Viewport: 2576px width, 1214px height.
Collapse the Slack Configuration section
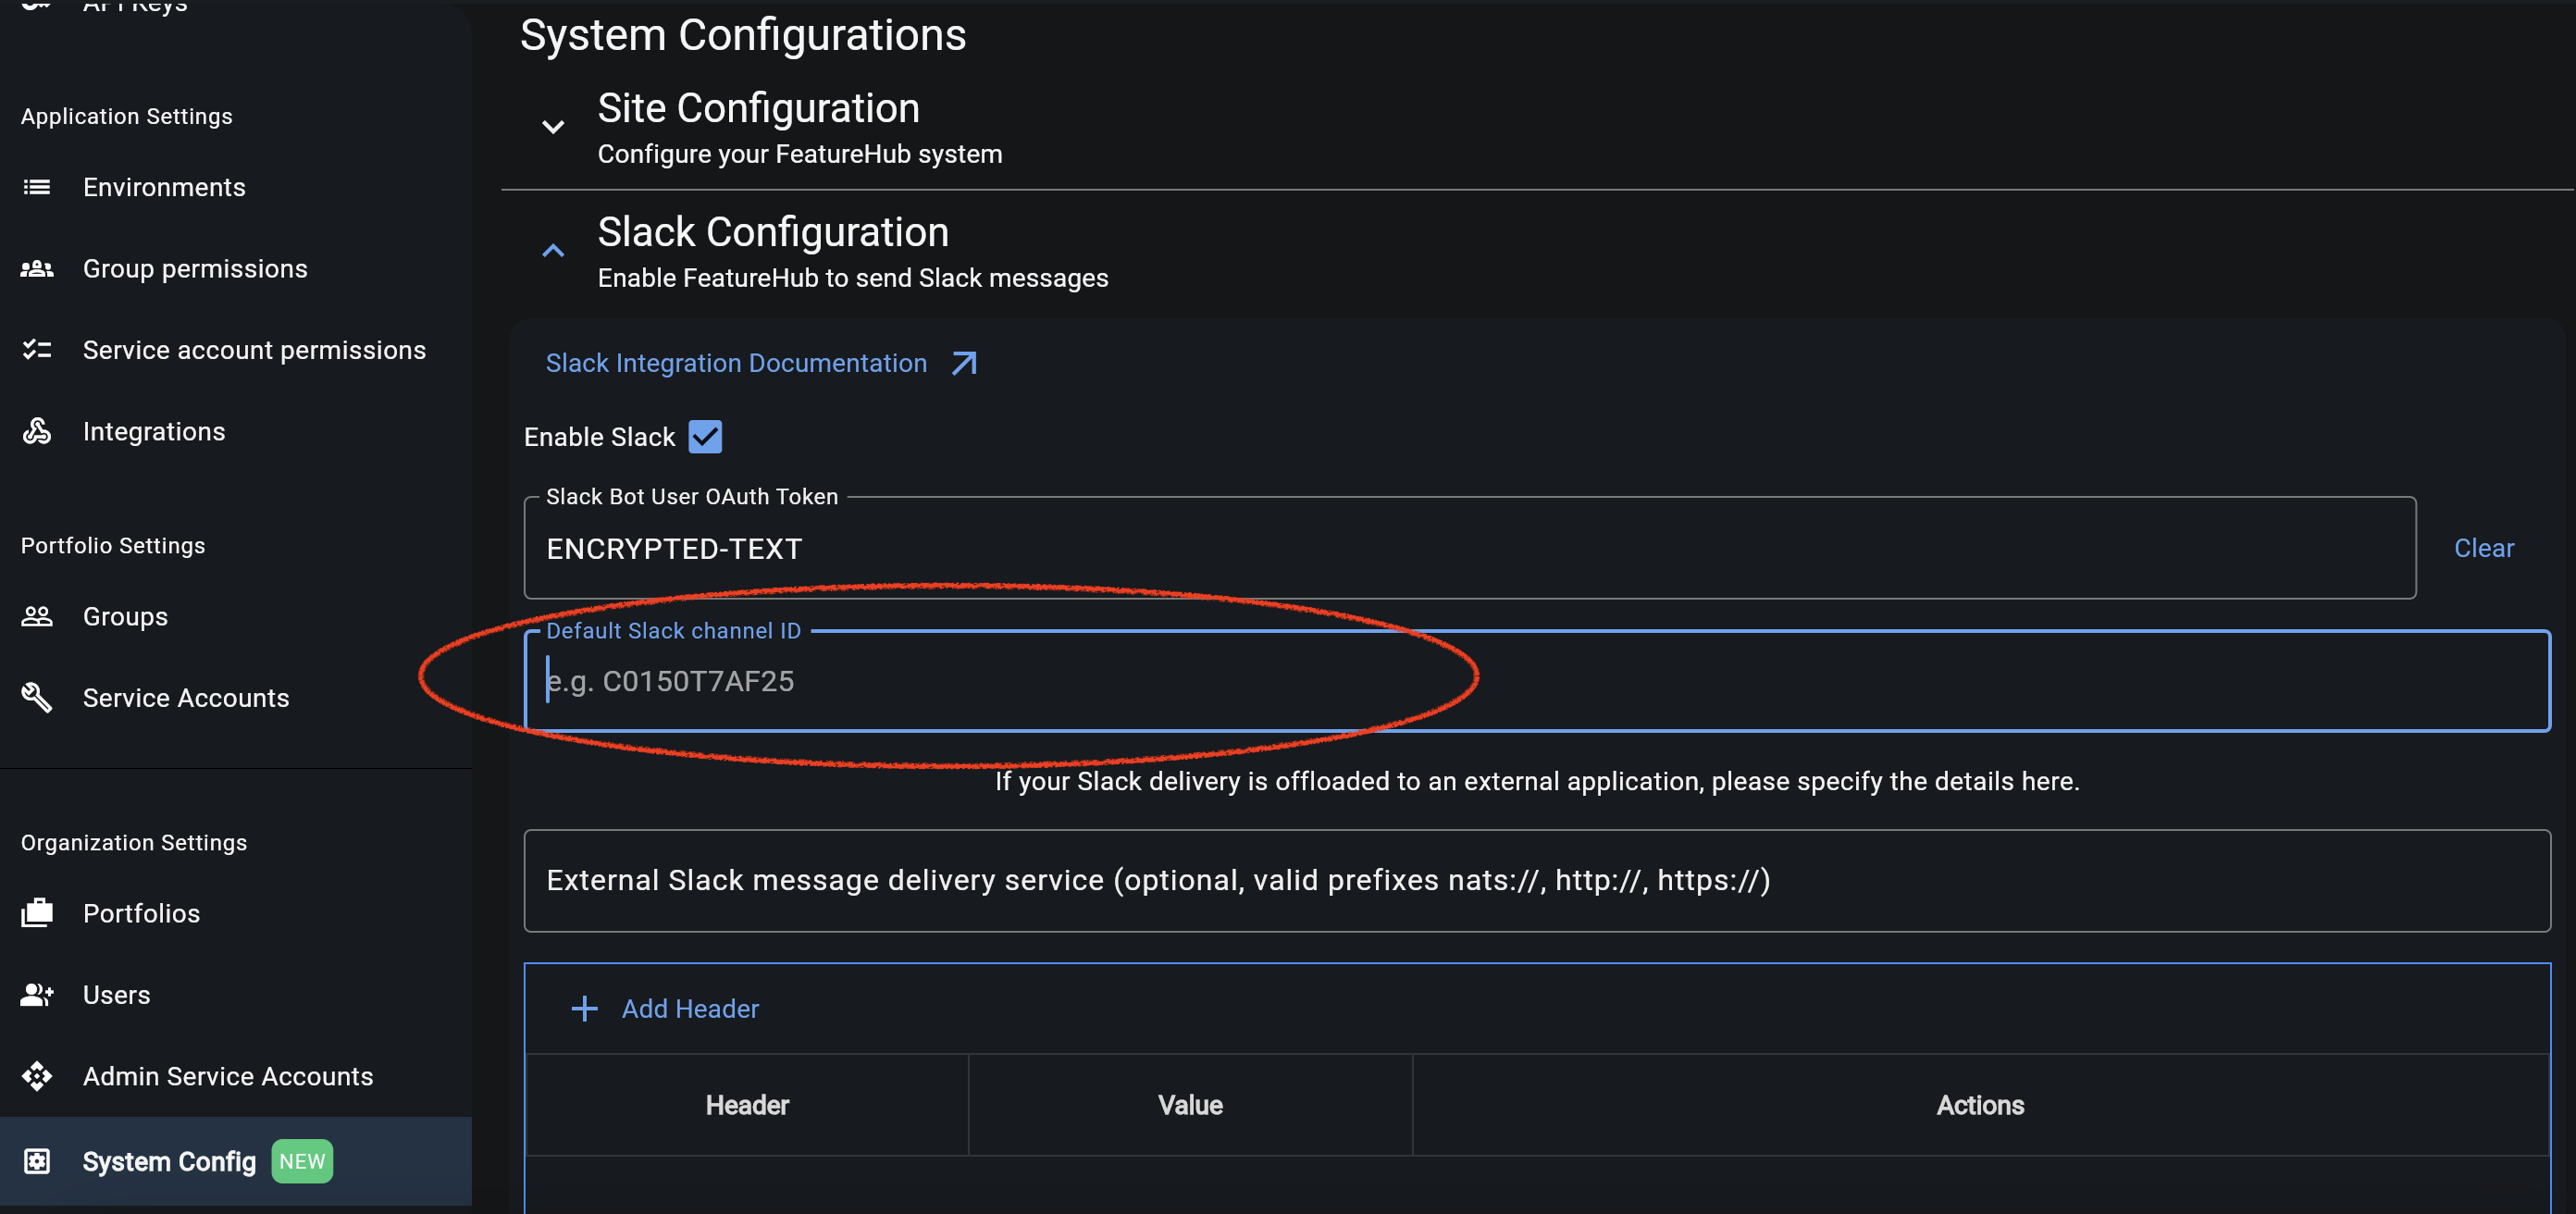(x=553, y=251)
